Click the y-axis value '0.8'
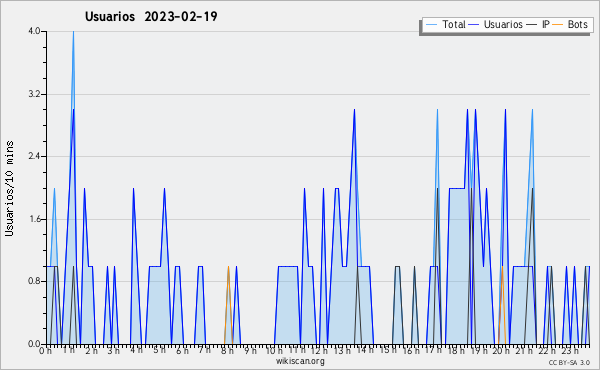The height and width of the screenshot is (370, 600). point(34,282)
